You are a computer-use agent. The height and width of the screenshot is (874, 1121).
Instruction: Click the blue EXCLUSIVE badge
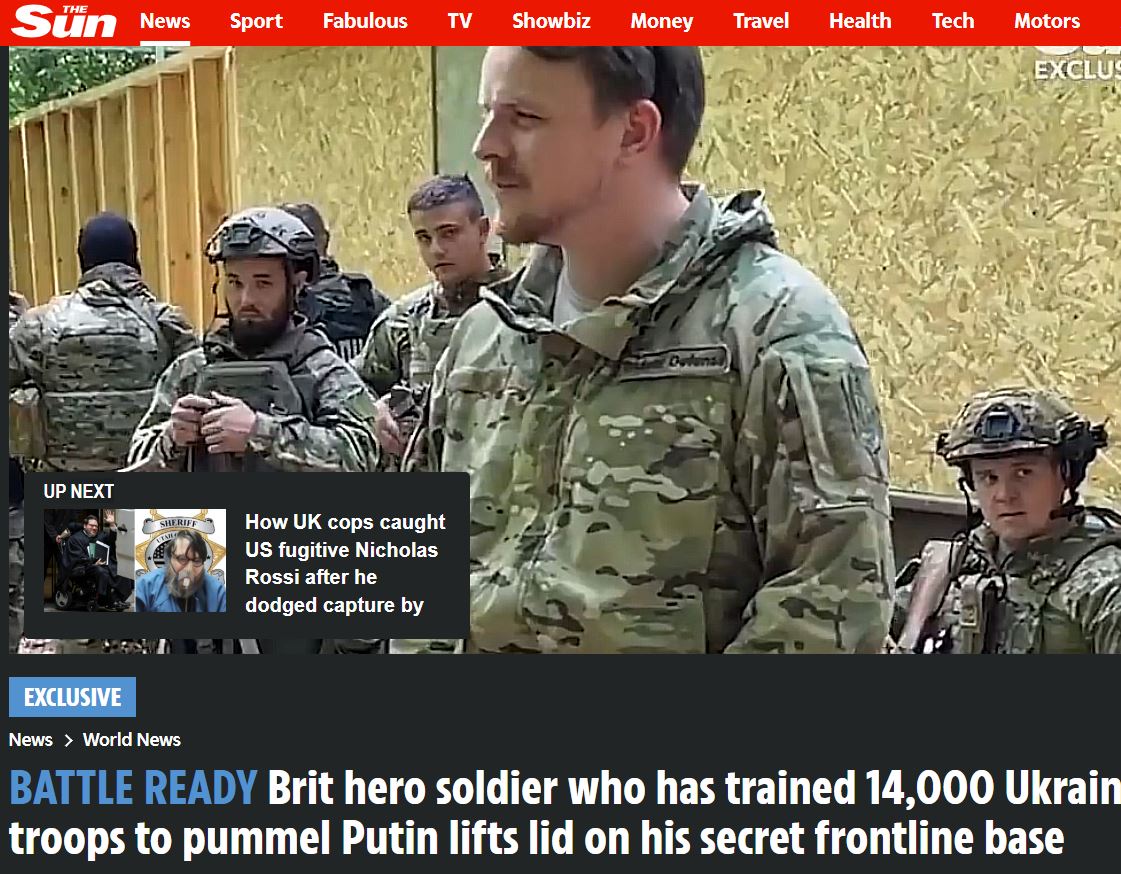[72, 697]
